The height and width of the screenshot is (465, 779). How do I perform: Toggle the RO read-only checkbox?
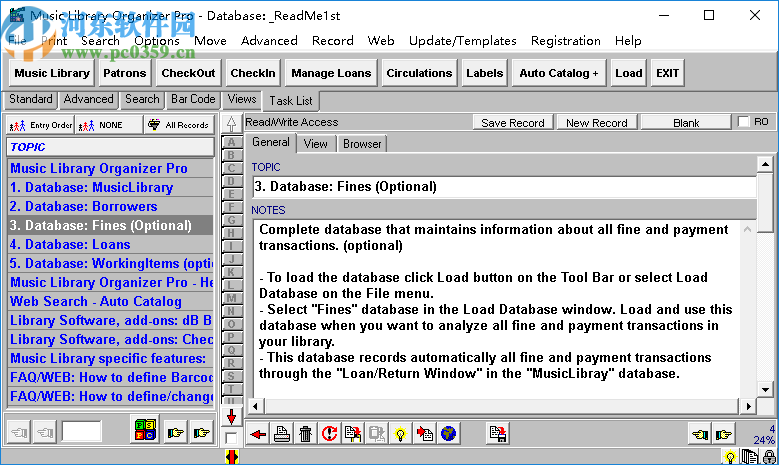click(744, 122)
